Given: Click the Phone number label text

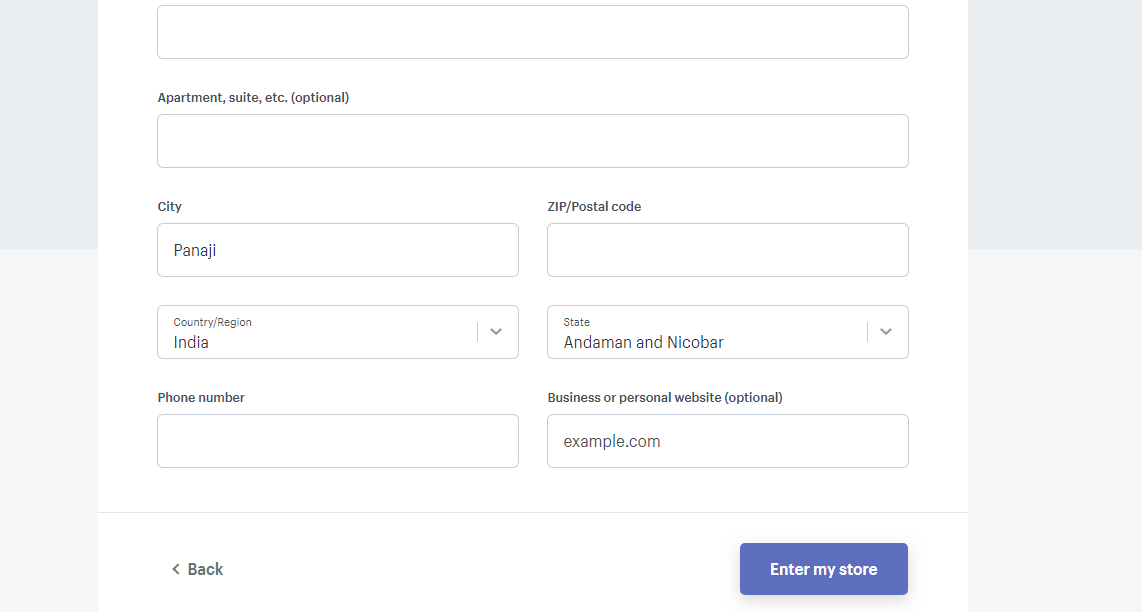Looking at the screenshot, I should point(201,398).
